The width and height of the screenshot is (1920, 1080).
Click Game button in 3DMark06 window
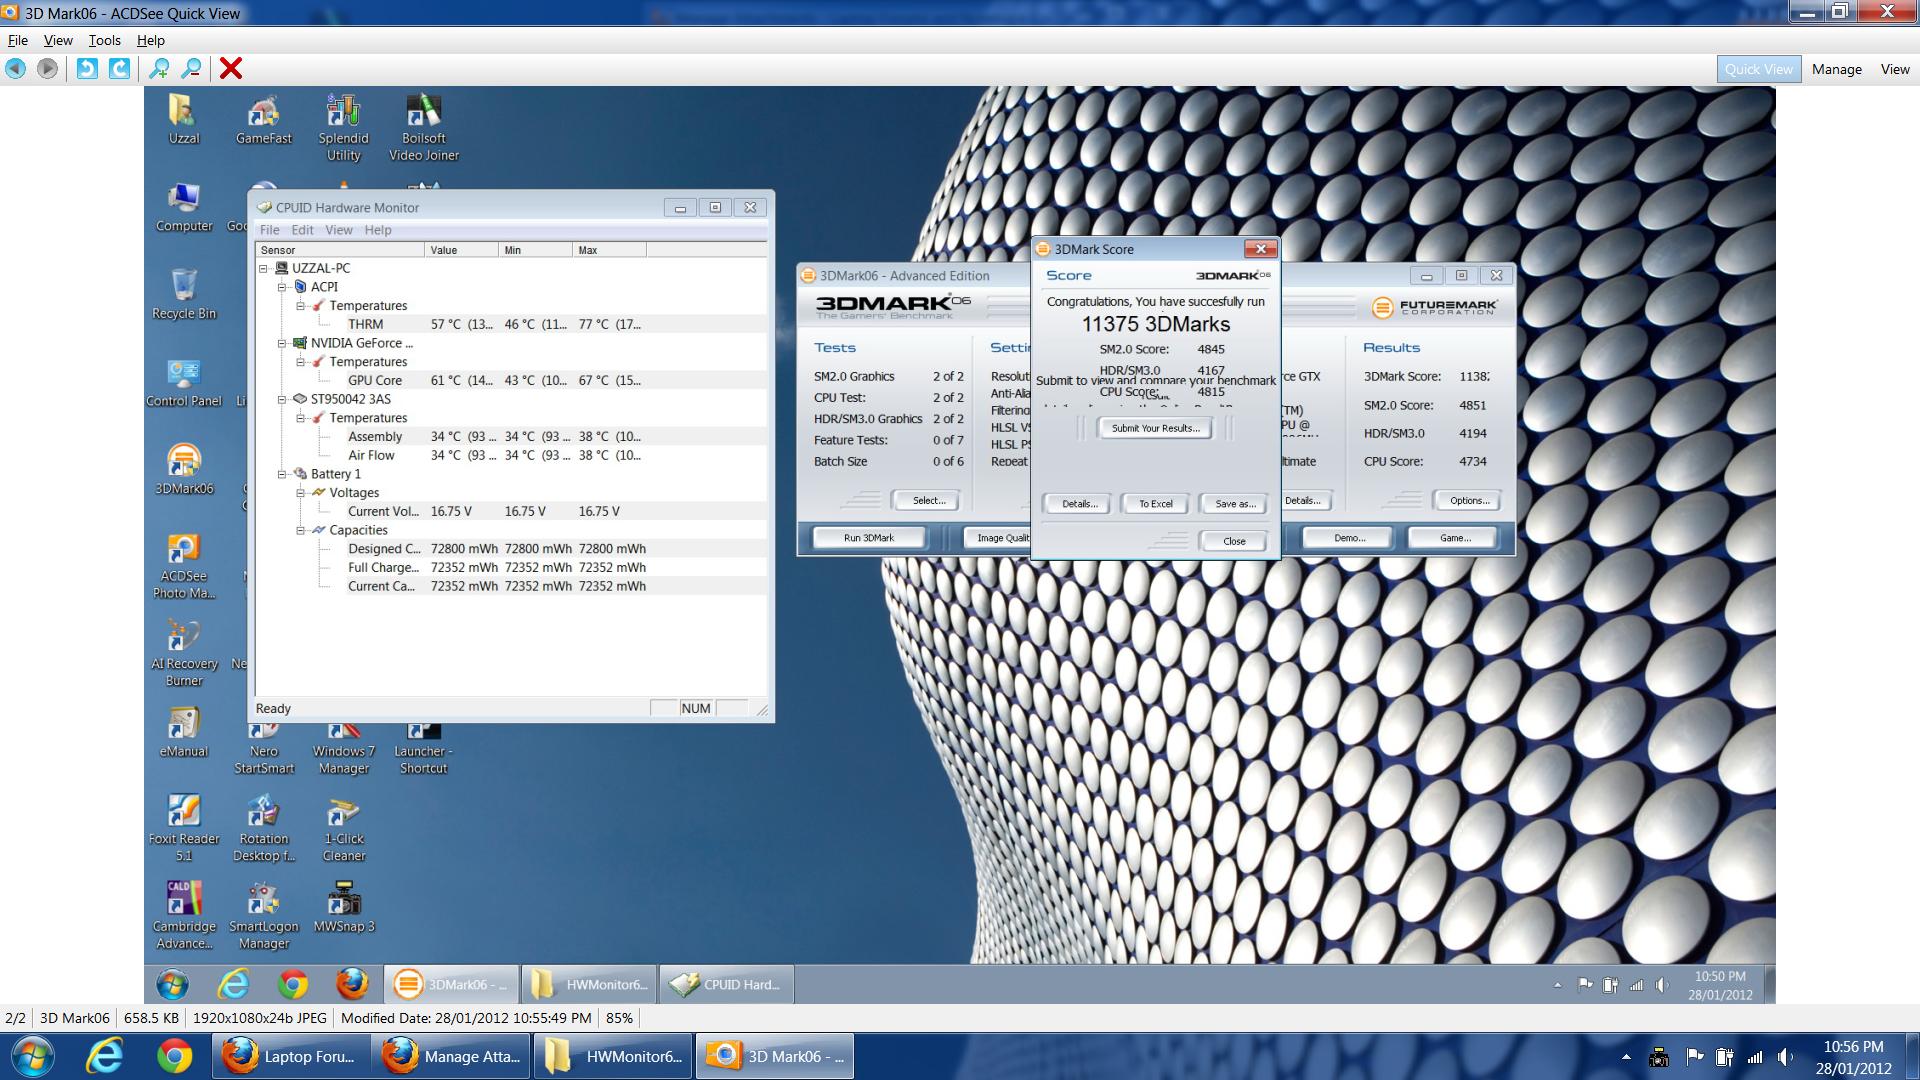1455,538
